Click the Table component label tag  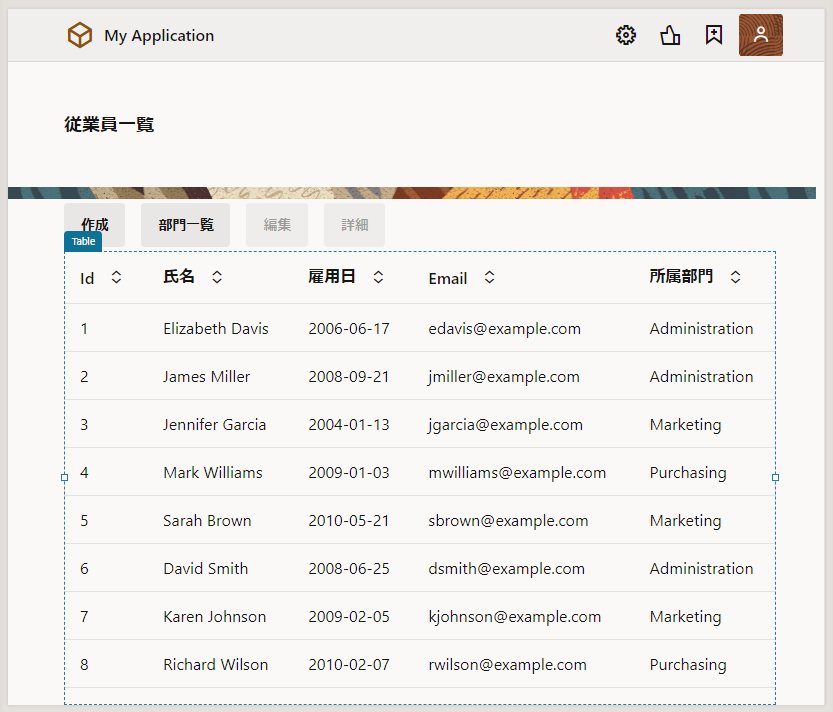pyautogui.click(x=83, y=242)
